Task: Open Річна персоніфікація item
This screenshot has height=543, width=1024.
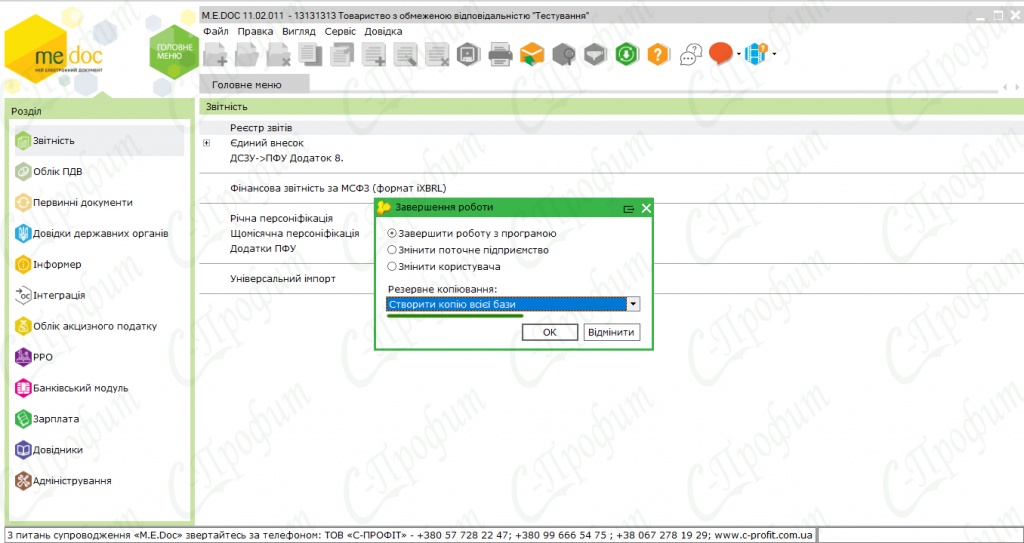Action: (x=282, y=218)
